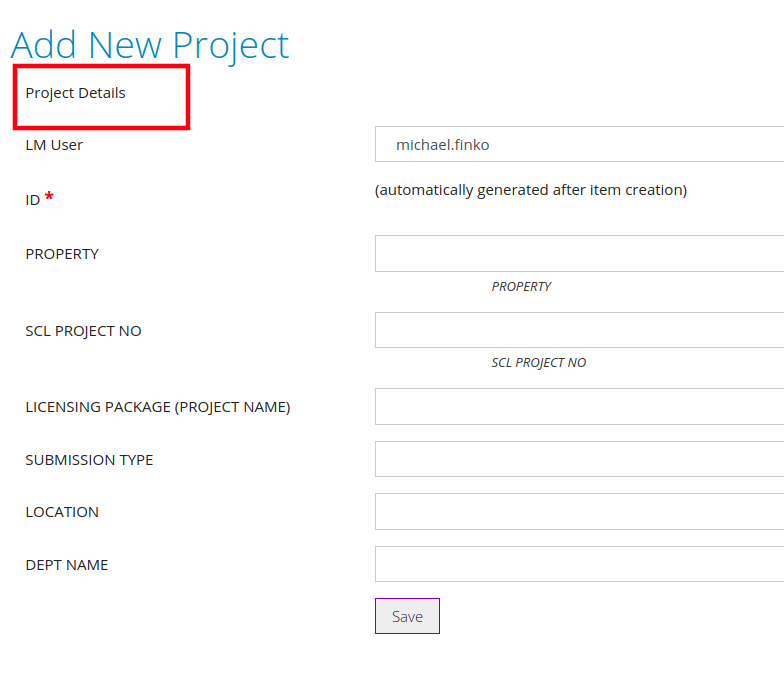Viewport: 784px width, 675px height.
Task: Click the Save button
Action: pos(407,616)
